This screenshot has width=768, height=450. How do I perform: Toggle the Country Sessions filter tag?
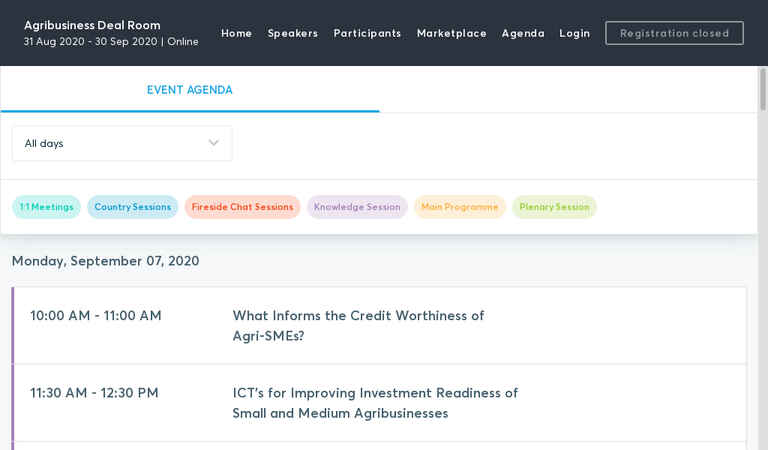pyautogui.click(x=133, y=207)
